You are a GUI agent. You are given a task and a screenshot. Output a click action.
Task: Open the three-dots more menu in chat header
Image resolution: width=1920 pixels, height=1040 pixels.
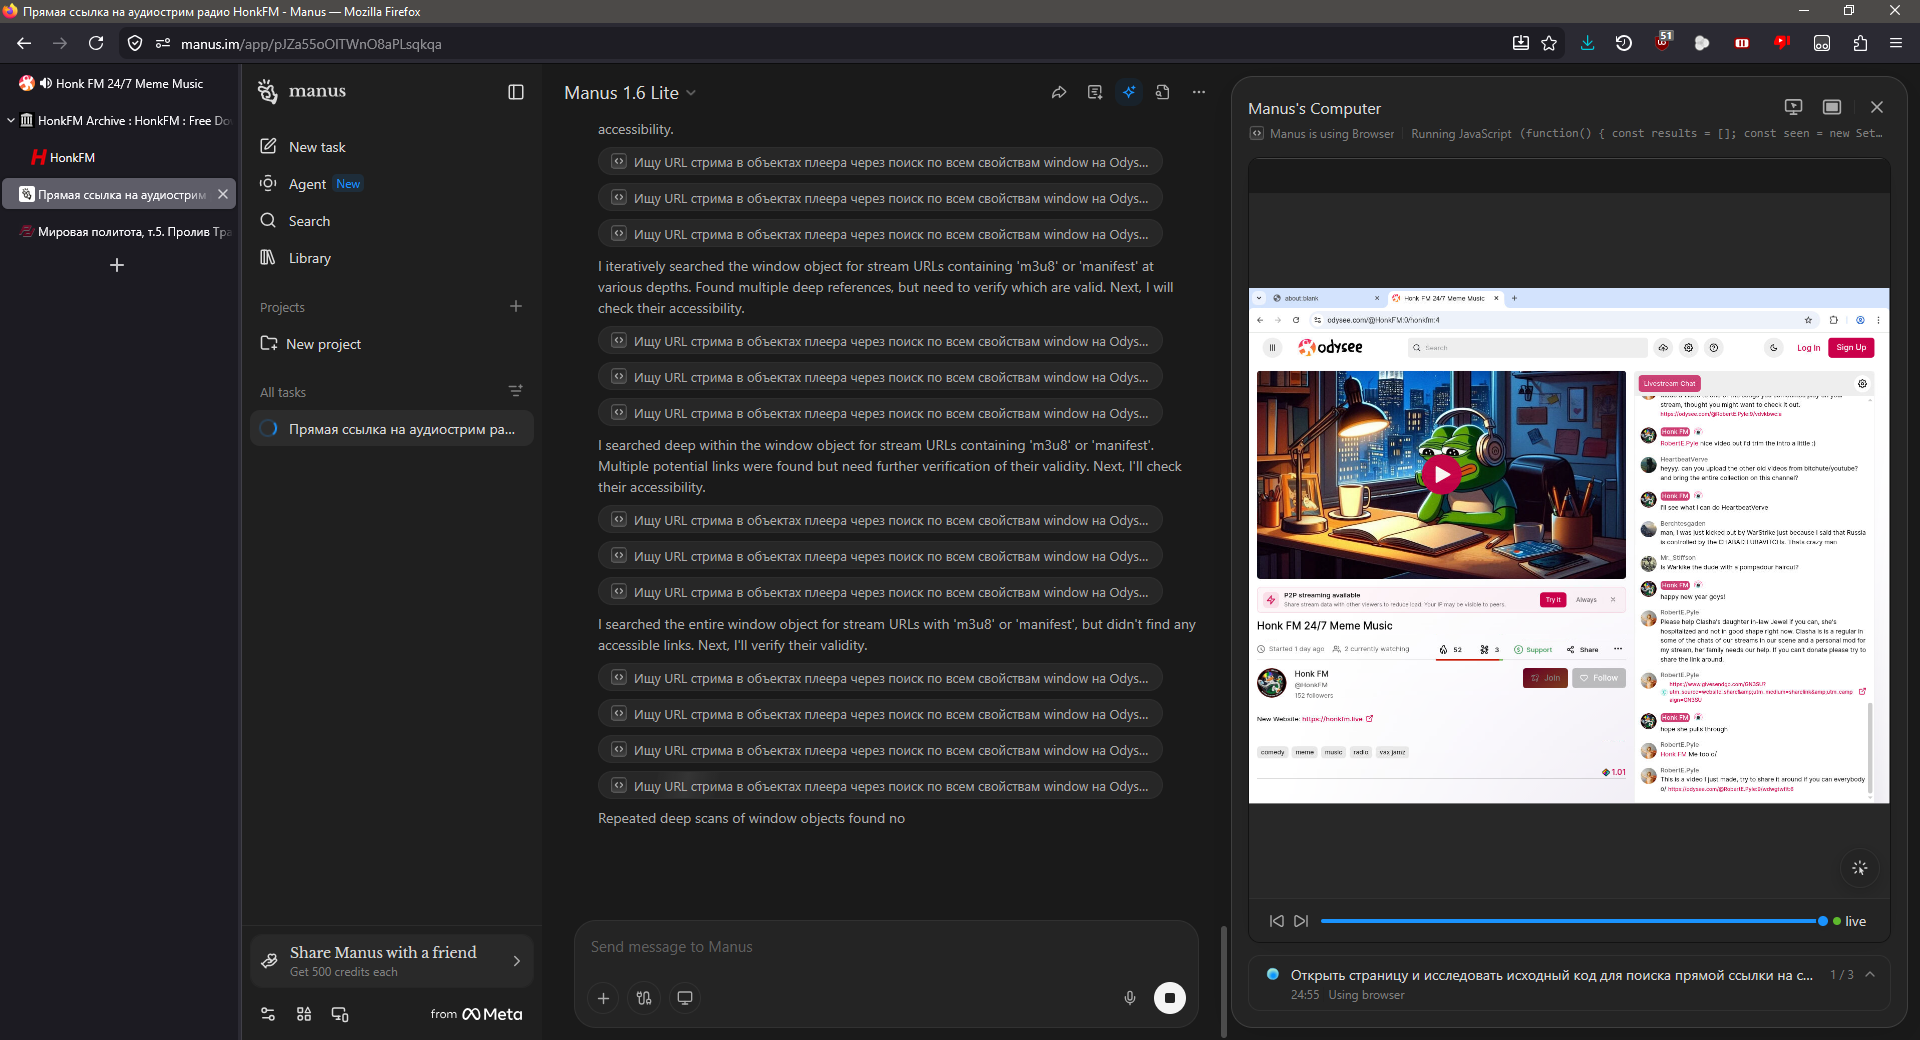(x=1199, y=92)
